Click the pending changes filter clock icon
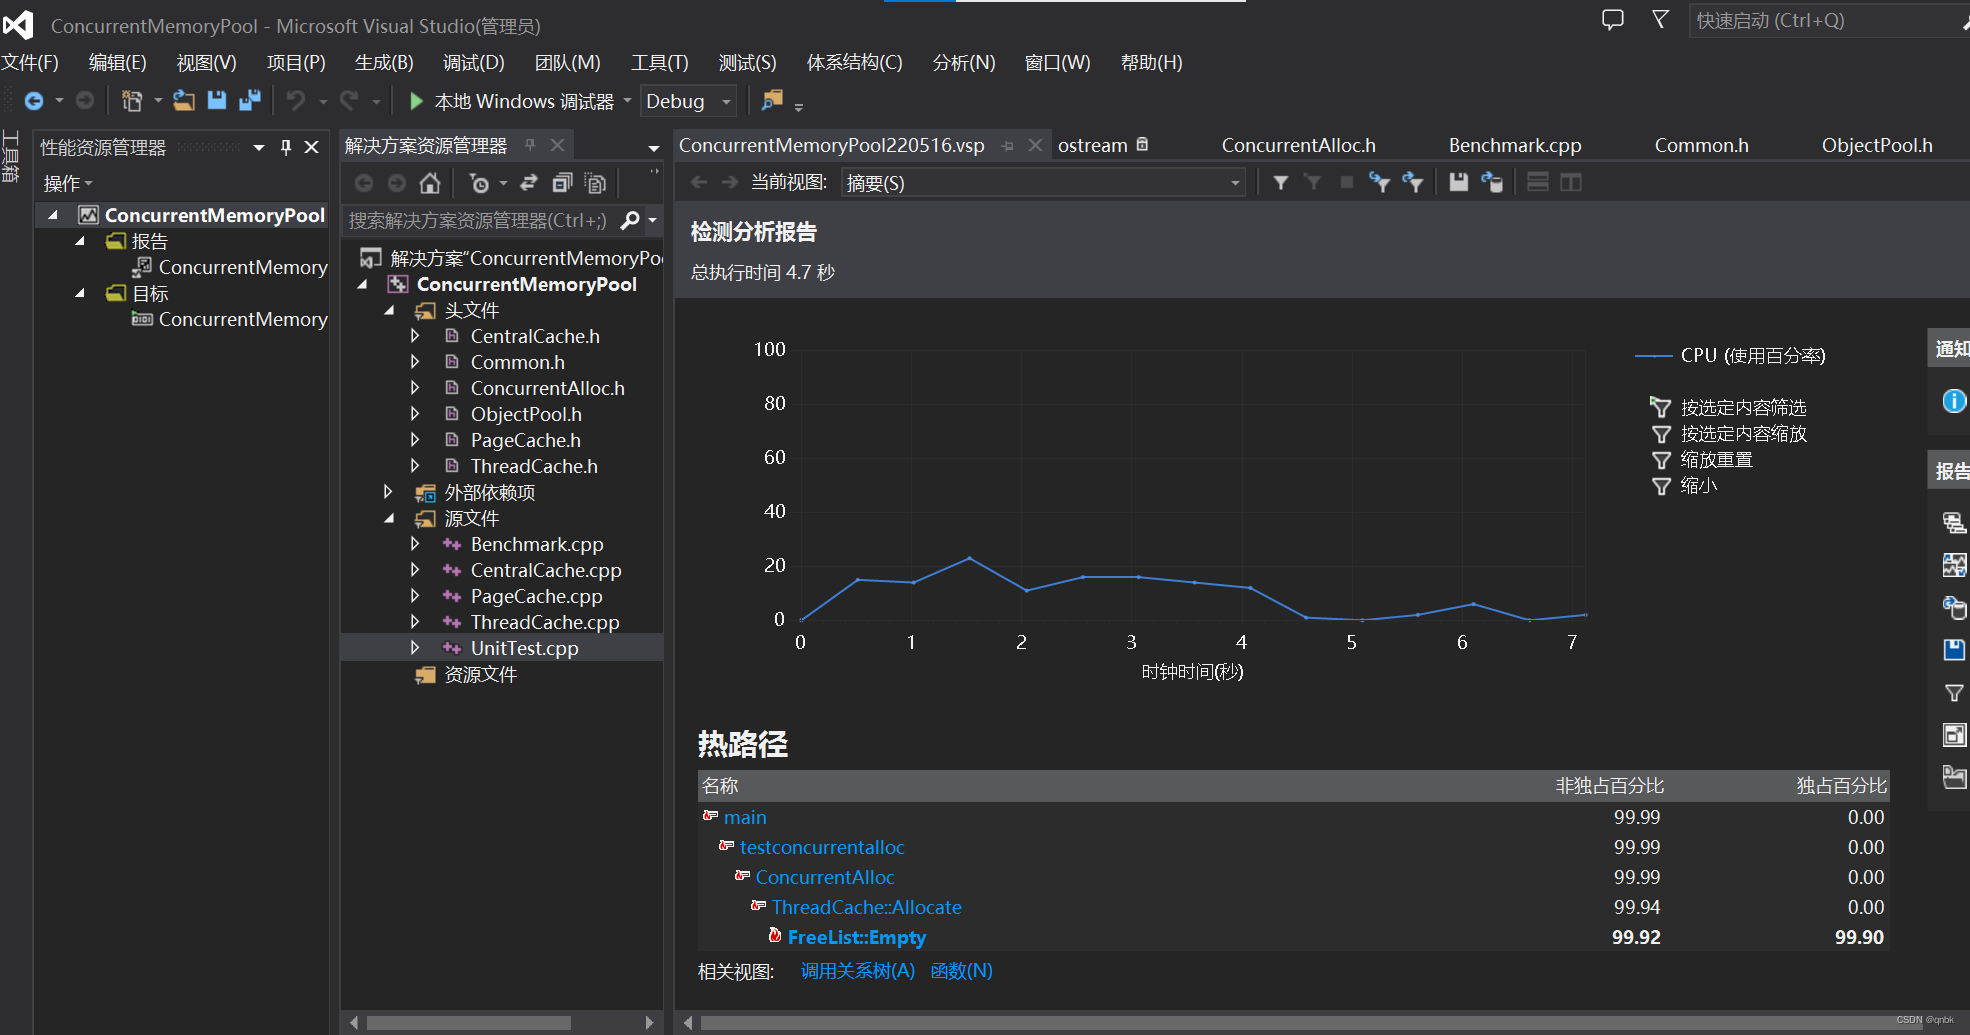The width and height of the screenshot is (1970, 1035). pyautogui.click(x=480, y=183)
